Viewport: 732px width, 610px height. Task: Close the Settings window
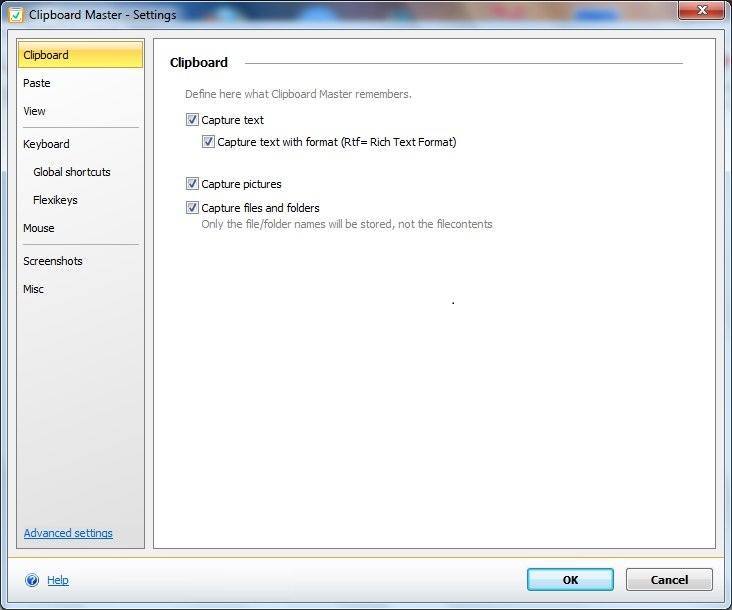(702, 10)
